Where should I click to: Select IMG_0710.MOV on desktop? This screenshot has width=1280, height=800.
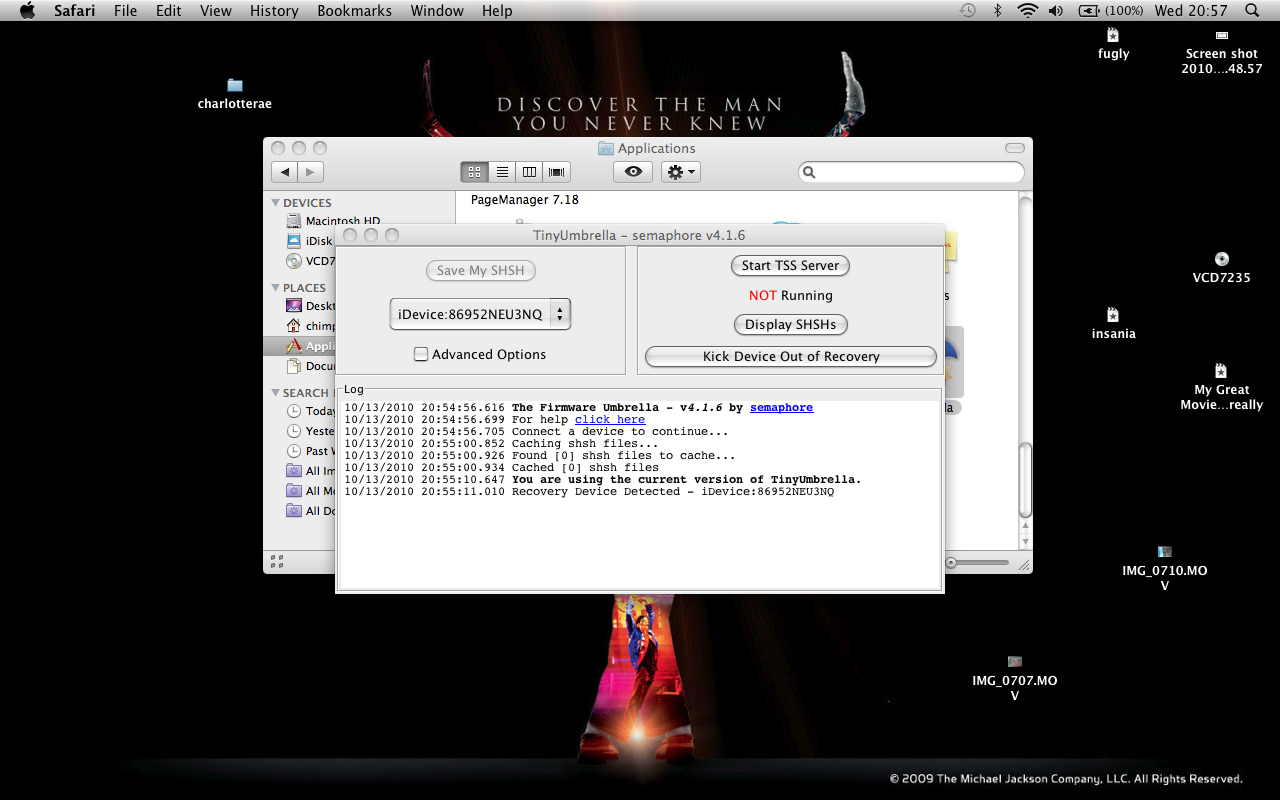click(1164, 568)
